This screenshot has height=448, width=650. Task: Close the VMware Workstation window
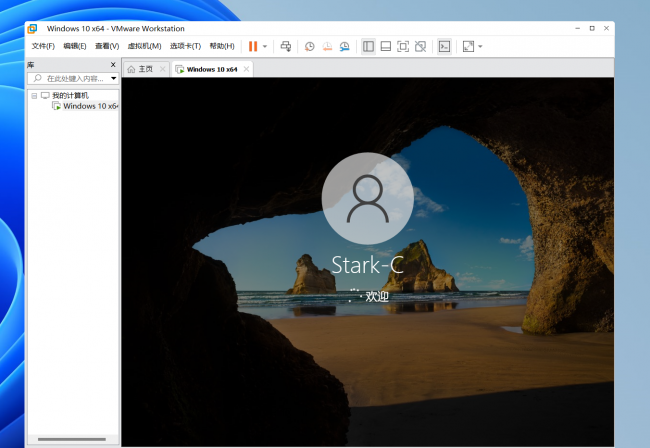pyautogui.click(x=606, y=28)
